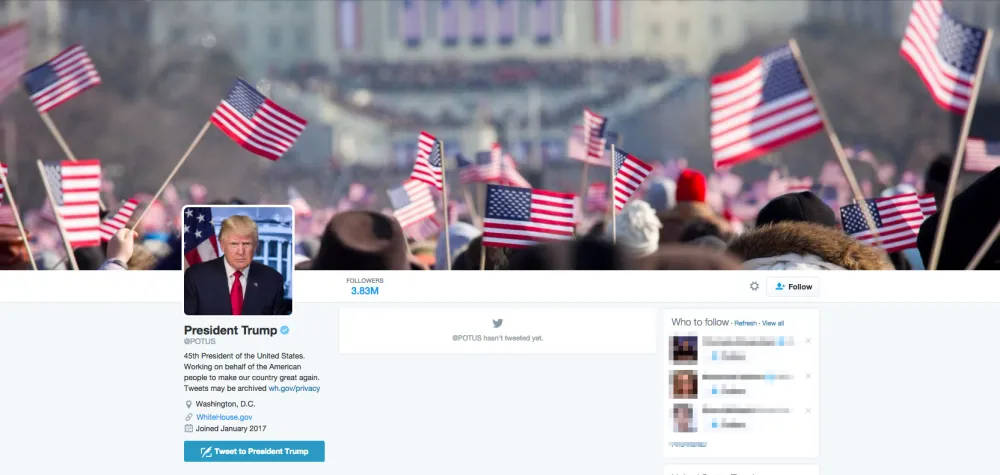Viewport: 1000px width, 475px height.
Task: Click the verified badge next to President Trump
Action: pyautogui.click(x=285, y=330)
